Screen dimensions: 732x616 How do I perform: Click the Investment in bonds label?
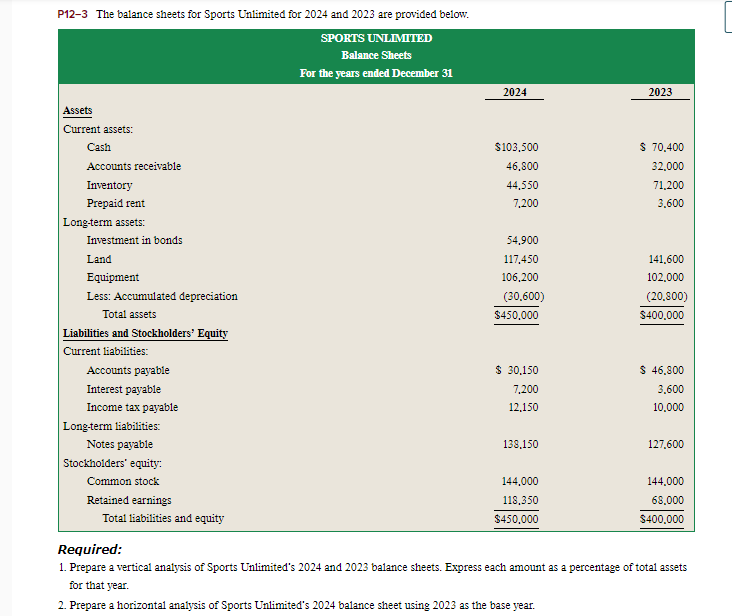(134, 240)
